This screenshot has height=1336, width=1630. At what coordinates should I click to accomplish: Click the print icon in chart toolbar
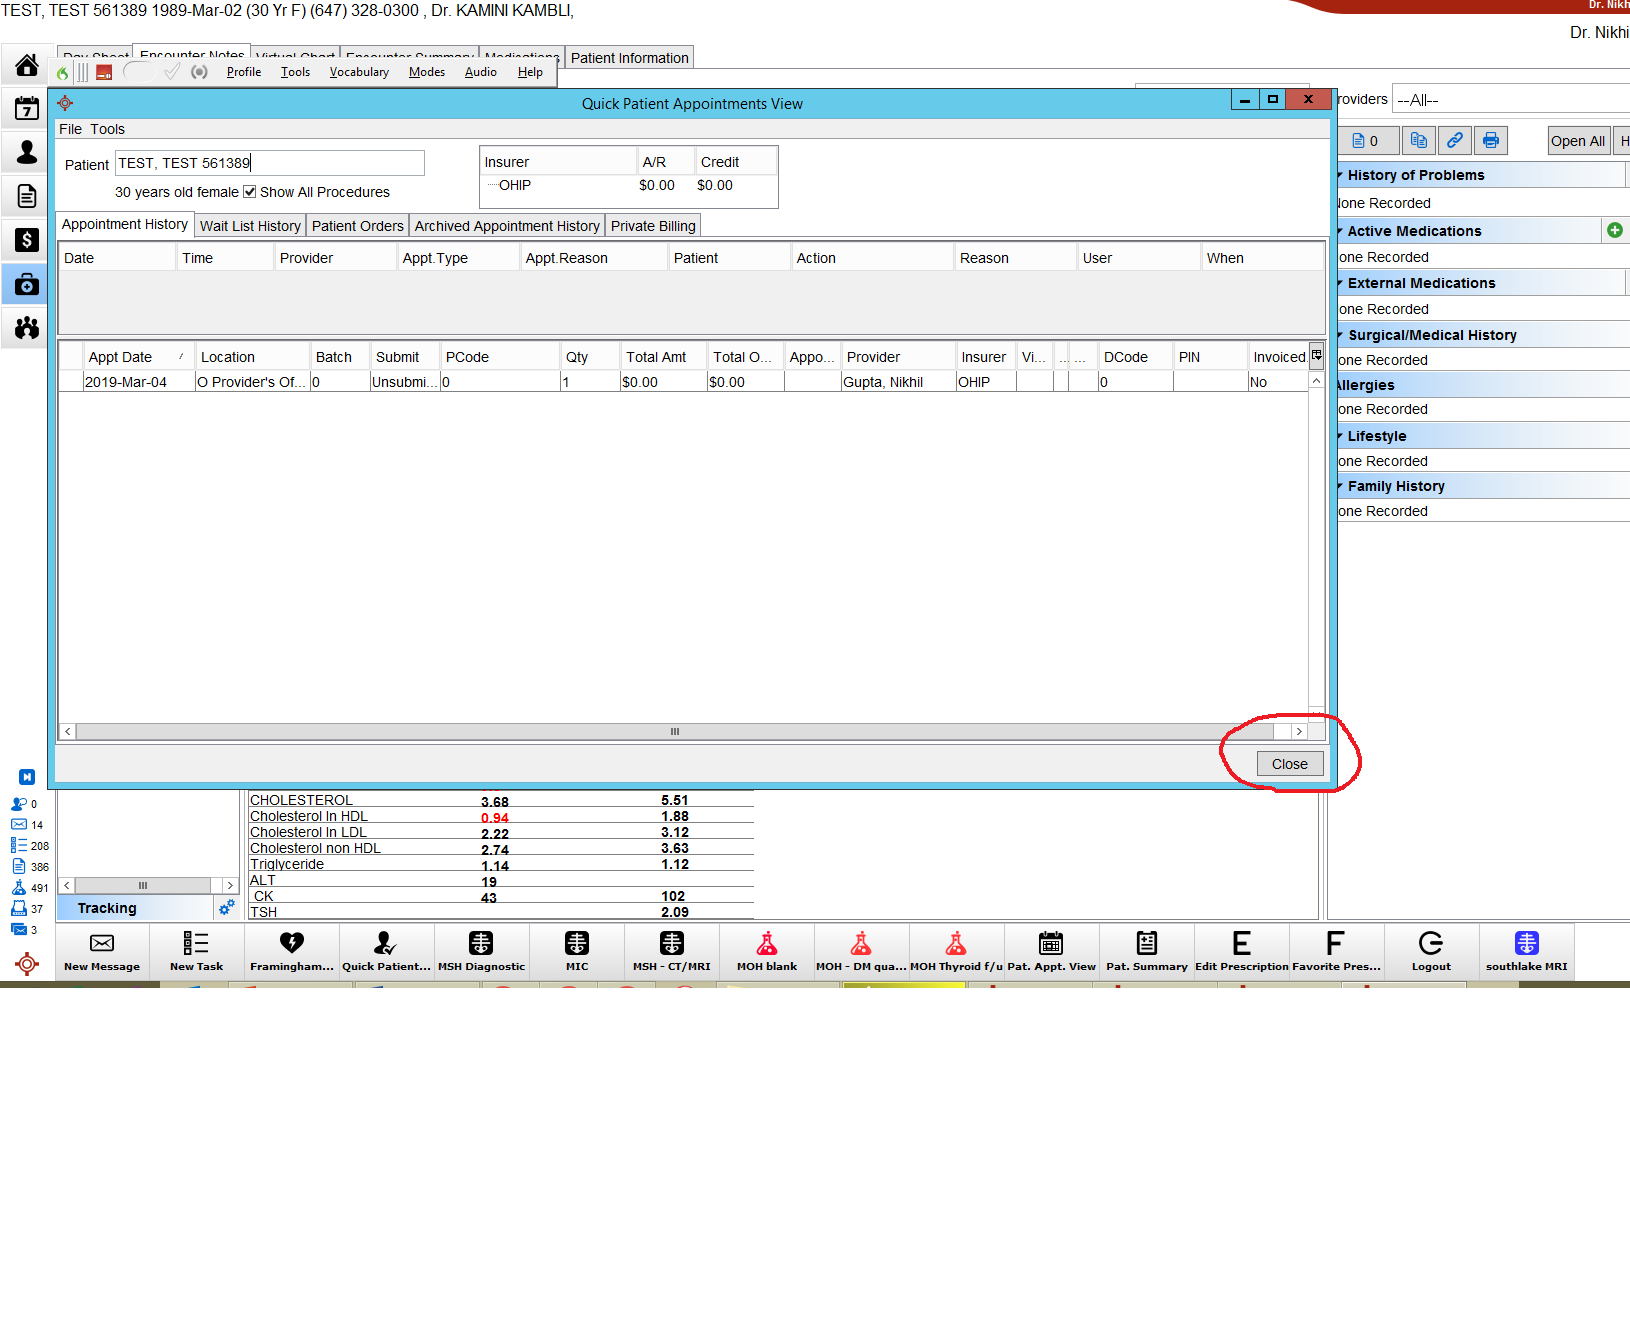(1490, 141)
